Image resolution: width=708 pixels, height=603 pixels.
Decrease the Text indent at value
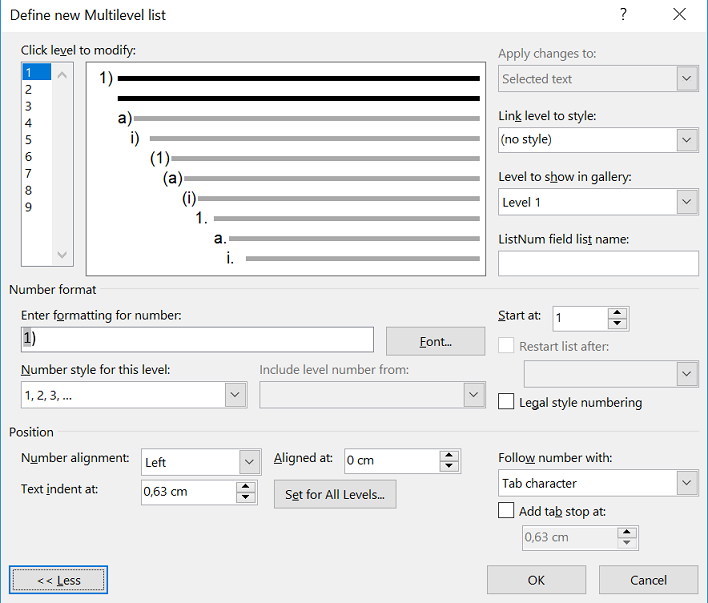[x=246, y=498]
